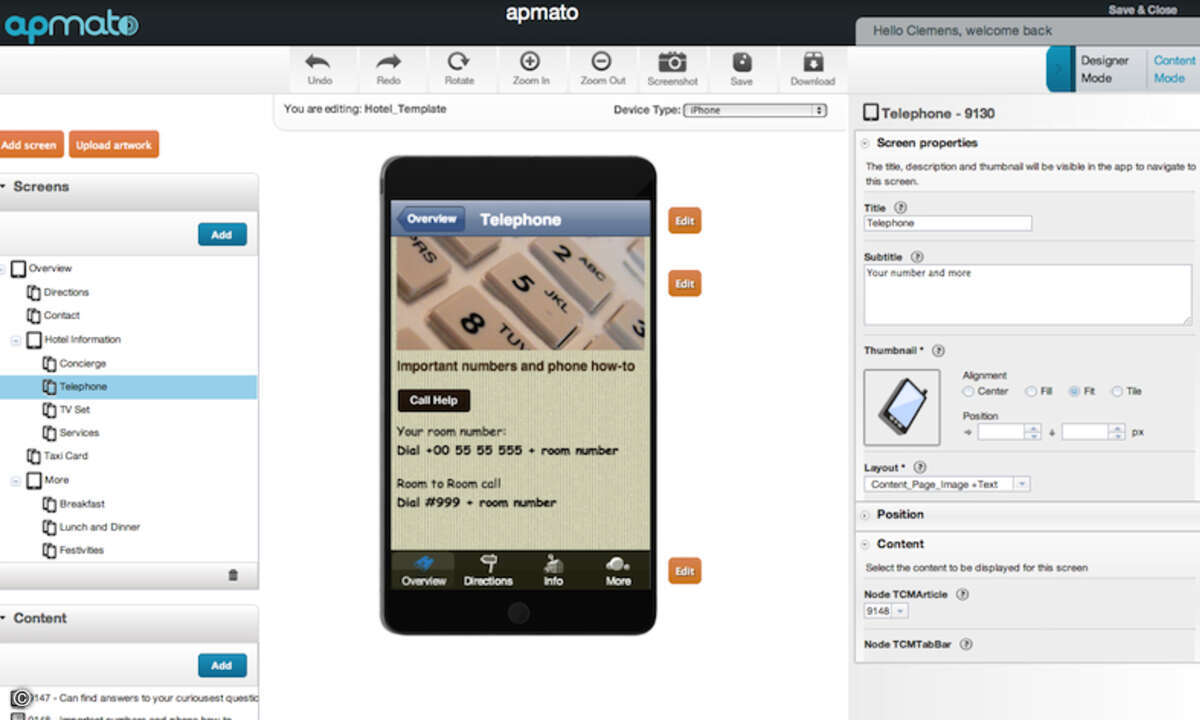The height and width of the screenshot is (720, 1200).
Task: Collapse the Hotel Information tree node
Action: (16, 341)
